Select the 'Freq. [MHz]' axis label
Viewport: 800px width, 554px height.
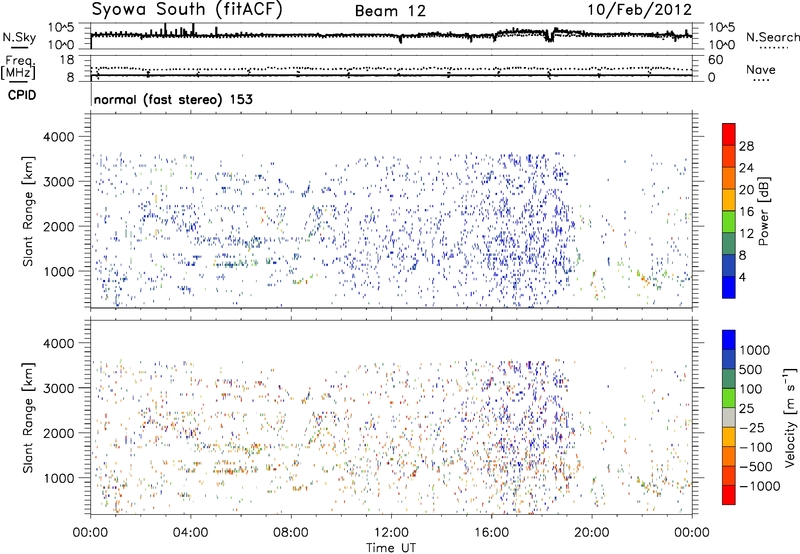(x=18, y=68)
